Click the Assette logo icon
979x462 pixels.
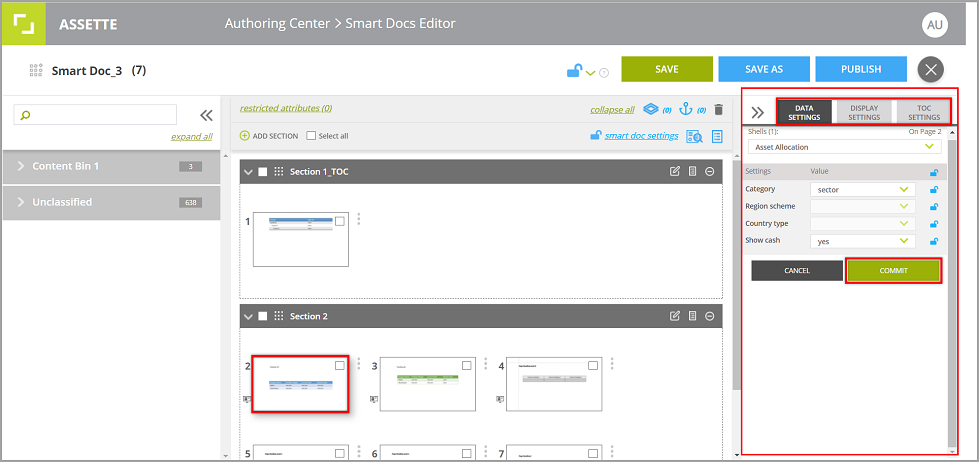click(23, 24)
